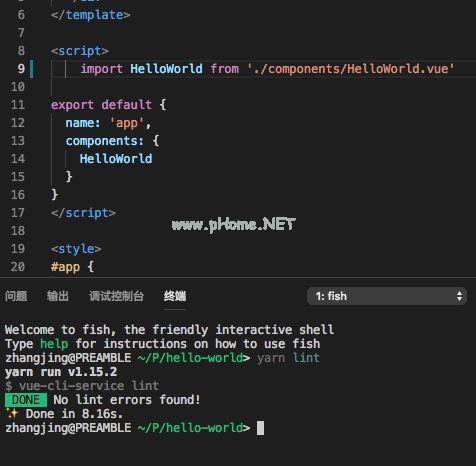Screen dimensions: 476x466
Task: Click the 'name: app' property line
Action: (x=108, y=123)
